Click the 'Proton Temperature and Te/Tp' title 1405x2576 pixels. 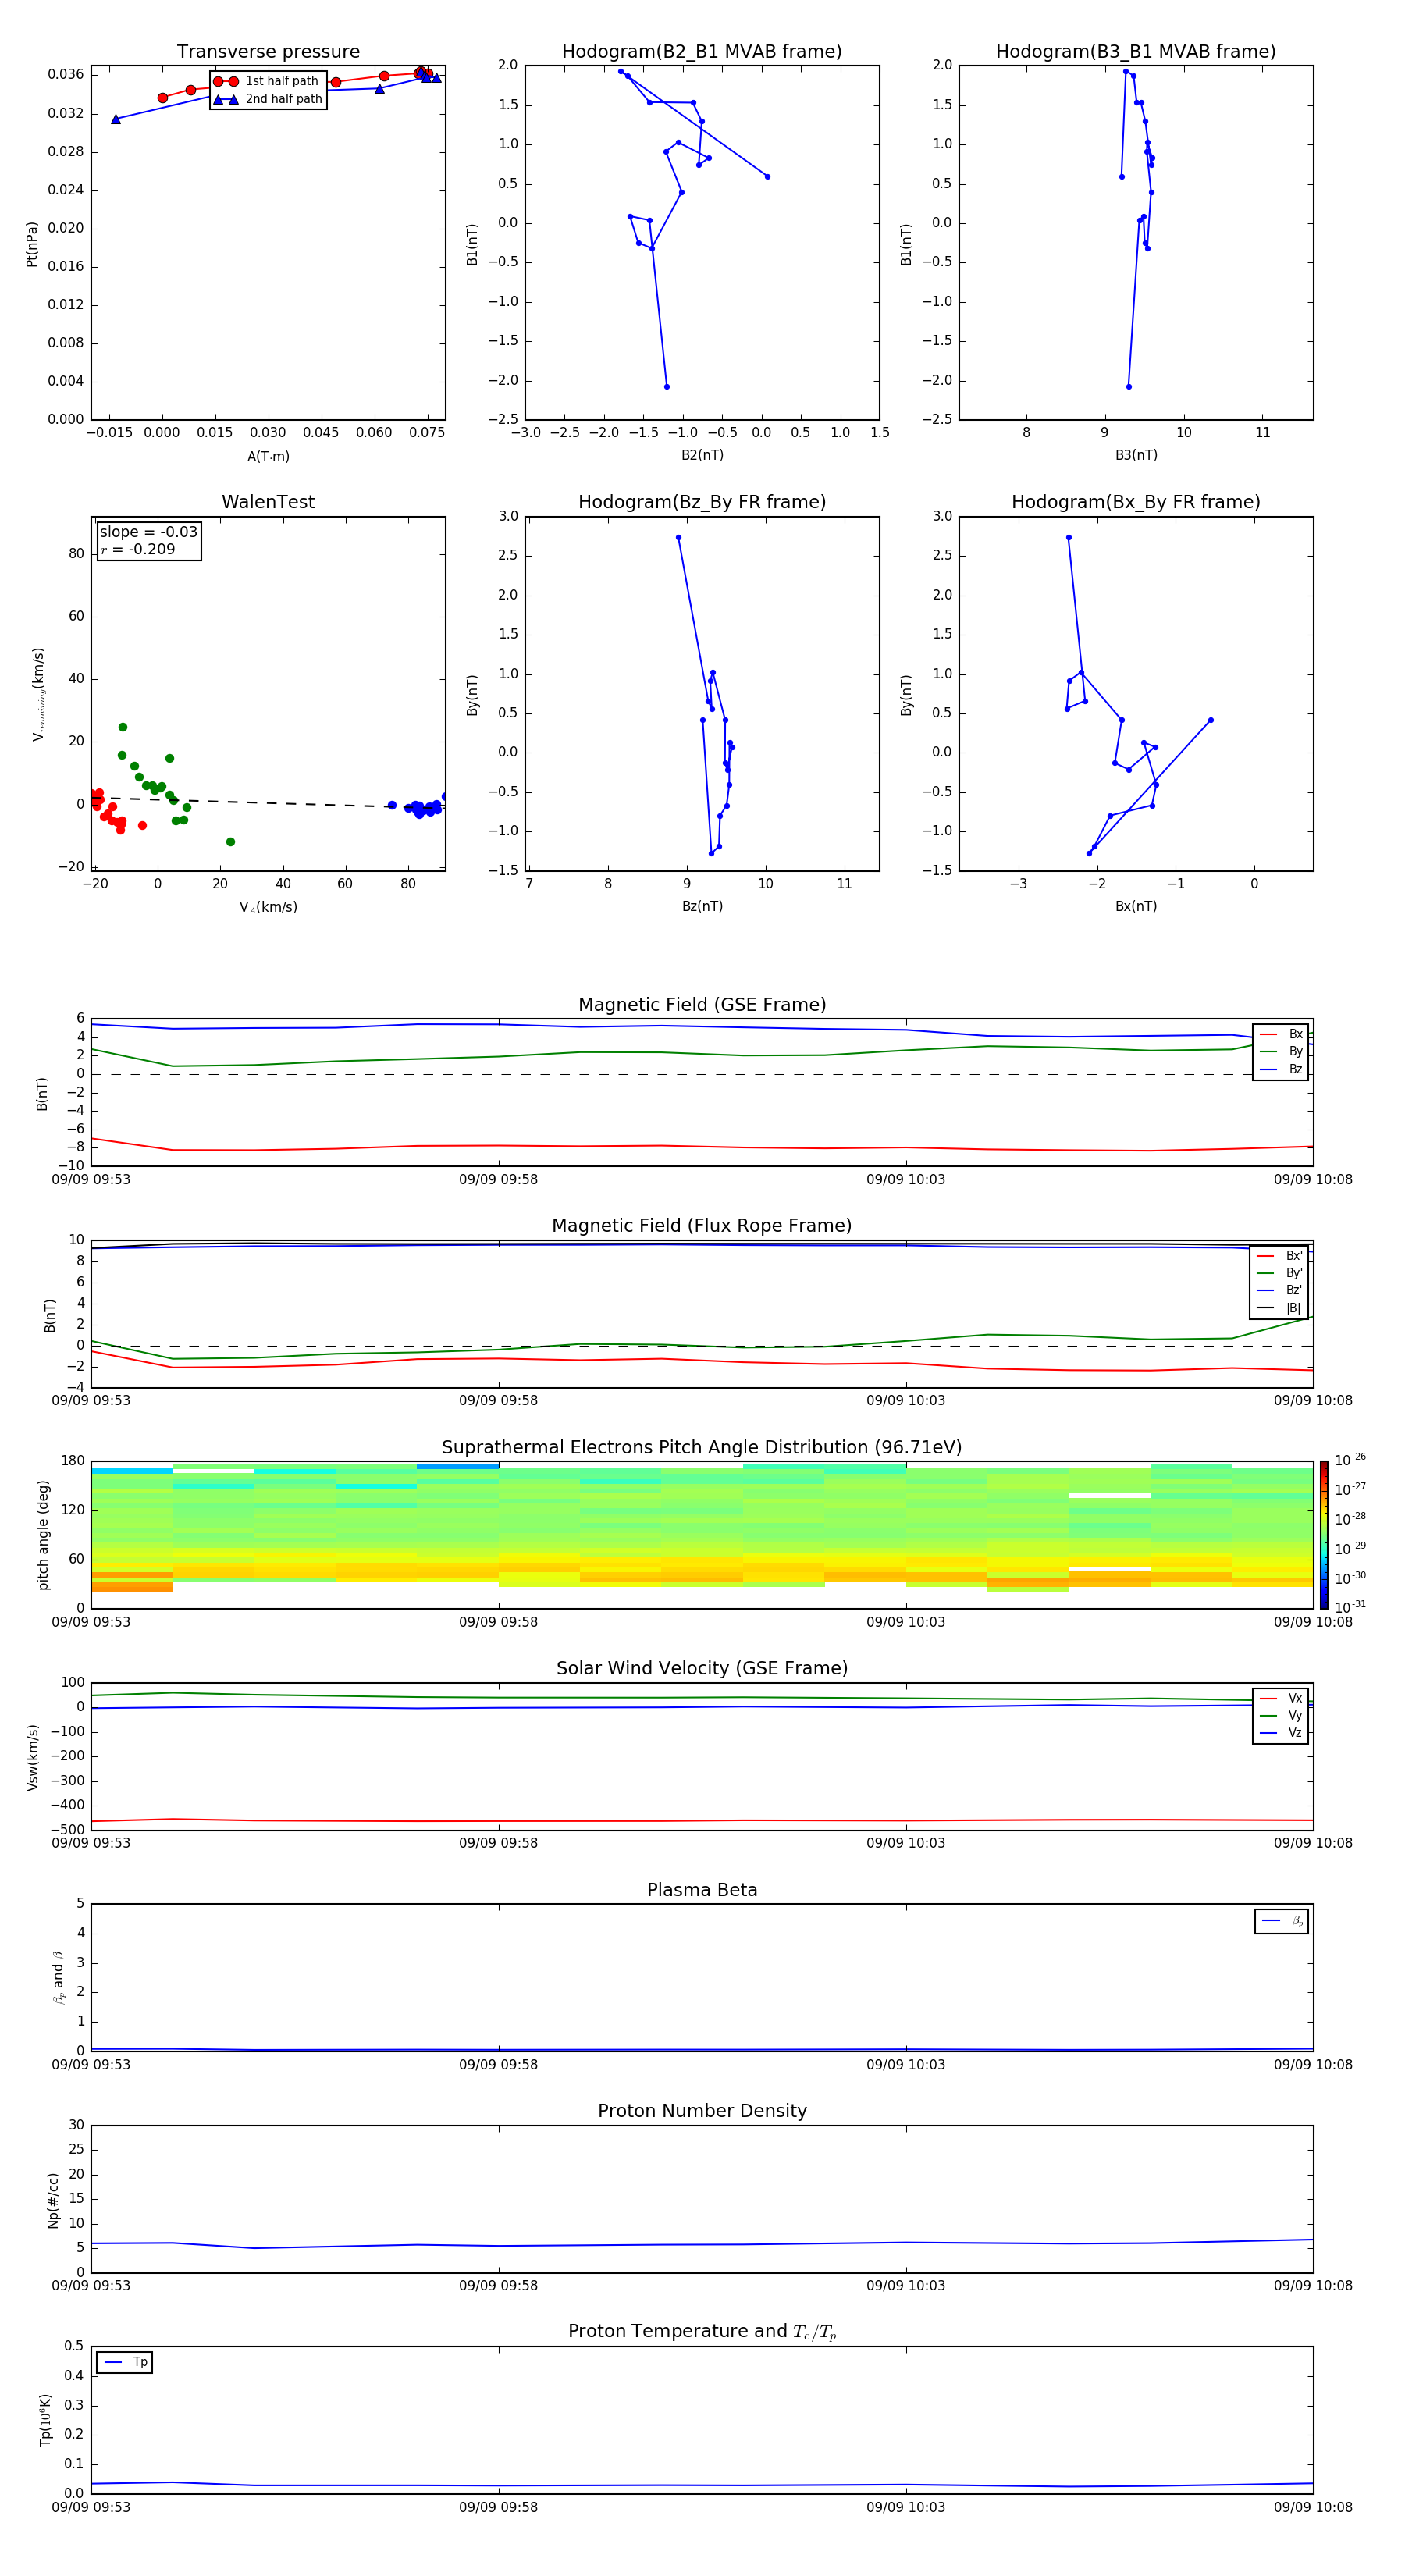(702, 2332)
